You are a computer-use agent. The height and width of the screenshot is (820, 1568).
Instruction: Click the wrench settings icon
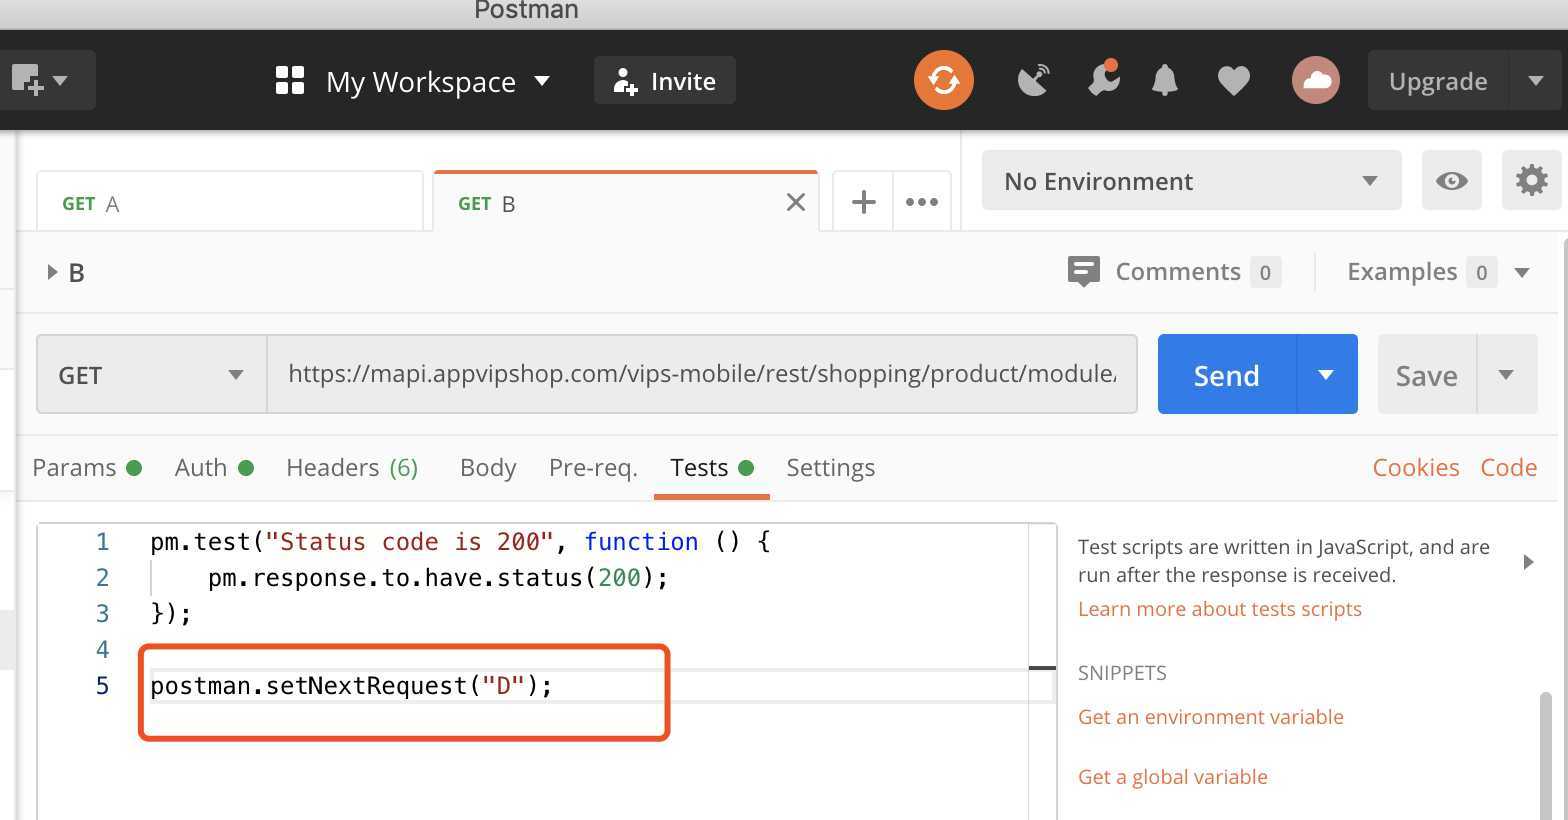[1103, 79]
